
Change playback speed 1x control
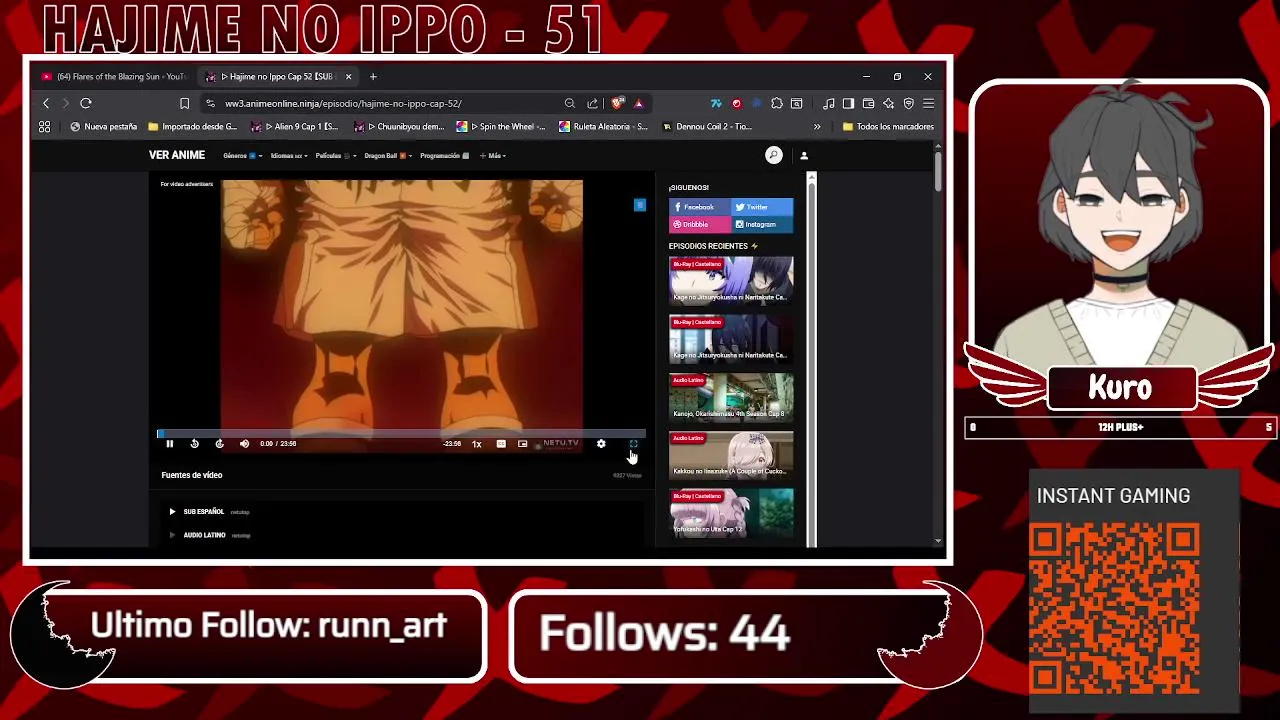(477, 444)
